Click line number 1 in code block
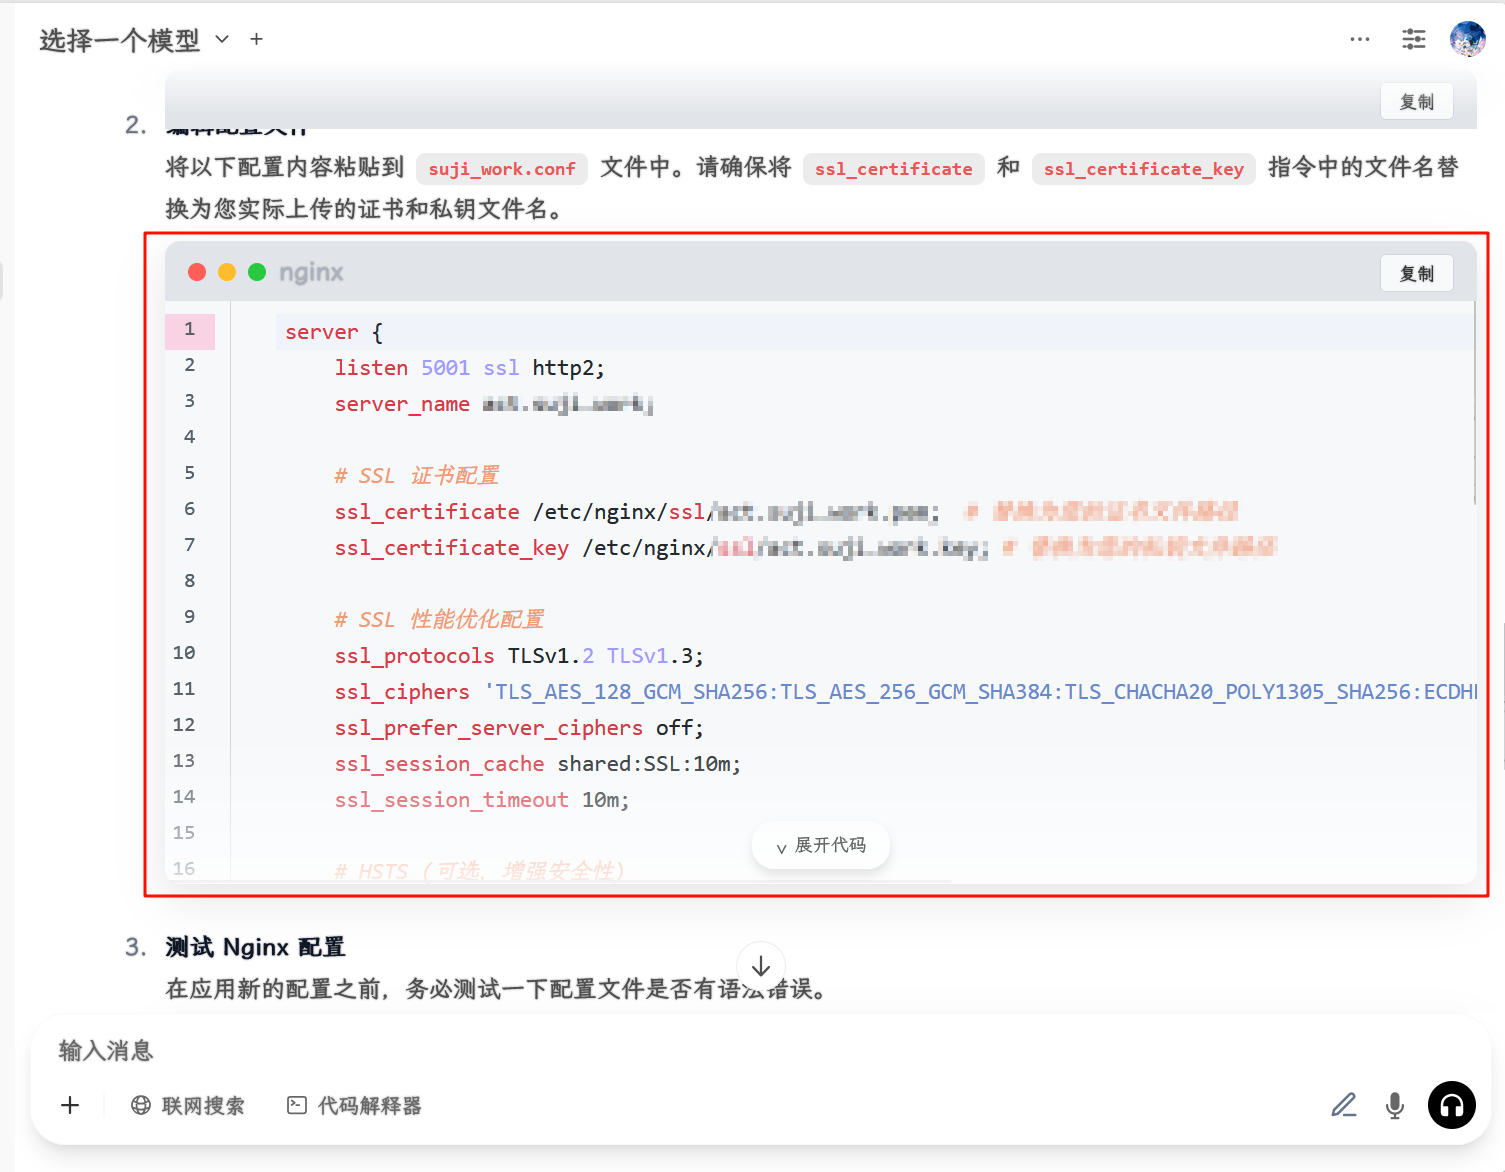The width and height of the screenshot is (1505, 1172). click(x=189, y=329)
